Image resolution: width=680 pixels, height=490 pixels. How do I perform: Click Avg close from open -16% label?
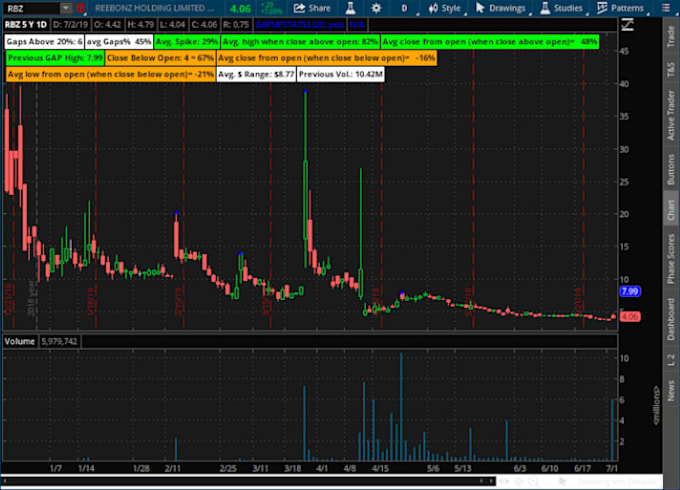[327, 58]
